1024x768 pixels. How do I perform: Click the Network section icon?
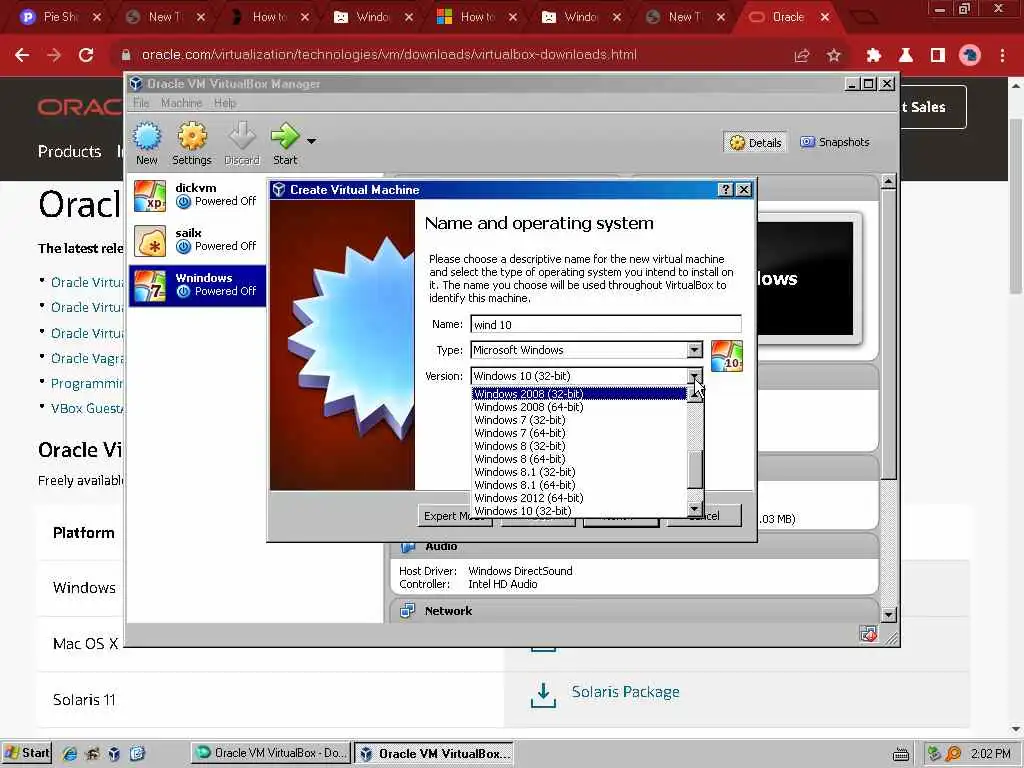(x=408, y=611)
